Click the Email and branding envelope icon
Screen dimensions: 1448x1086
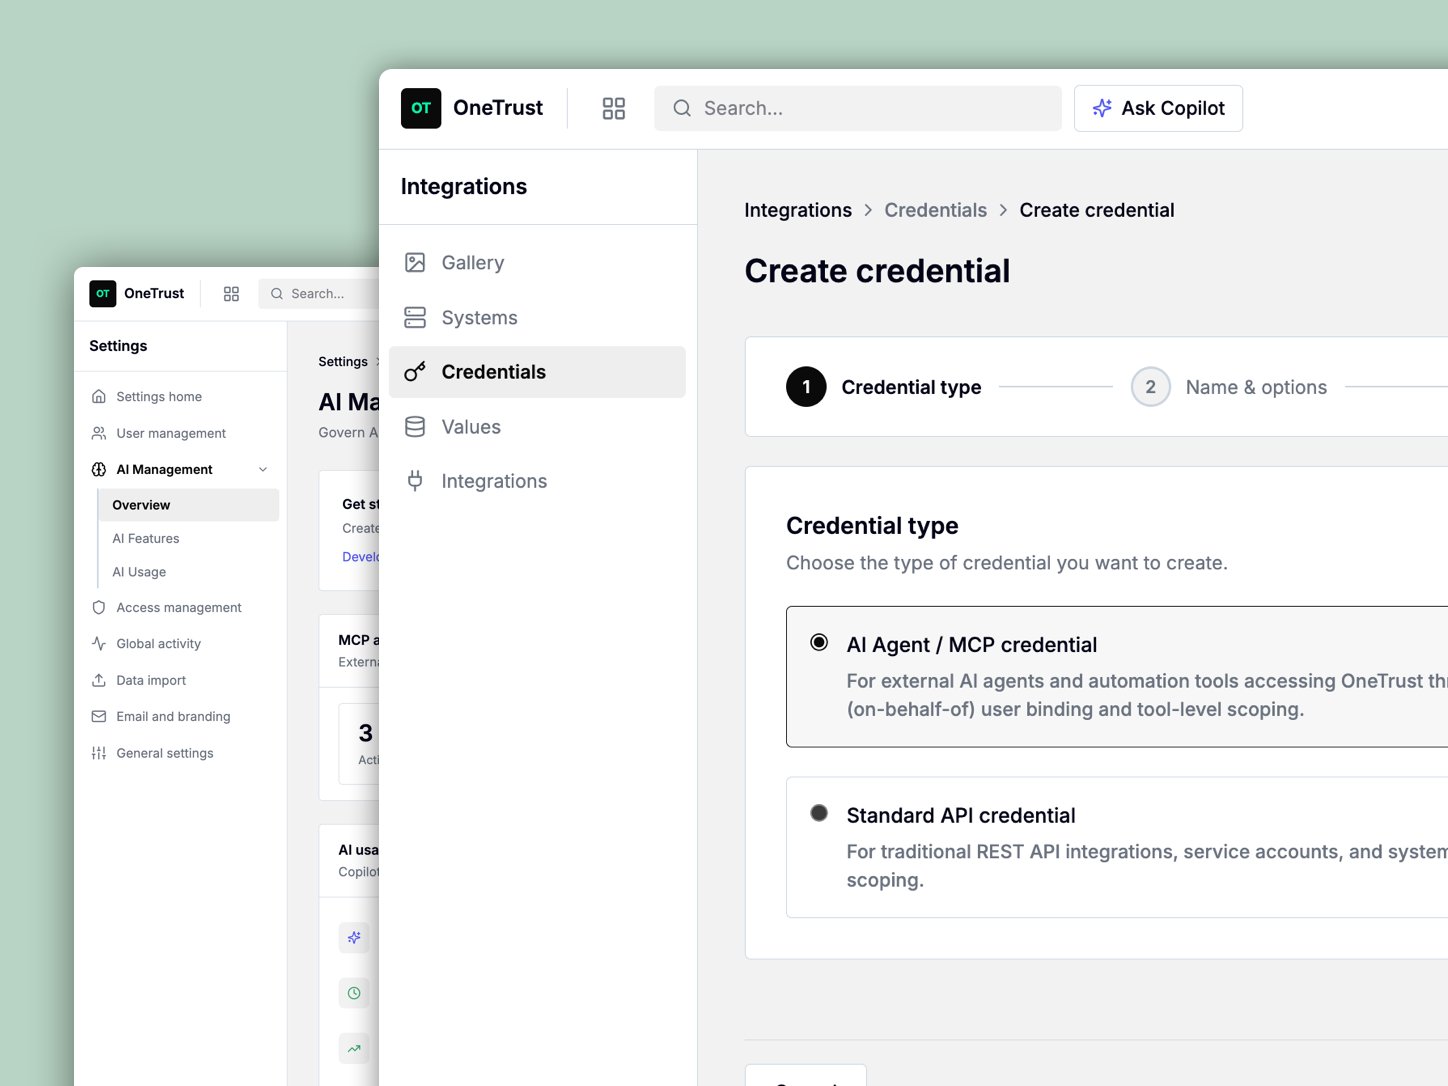pyautogui.click(x=99, y=717)
